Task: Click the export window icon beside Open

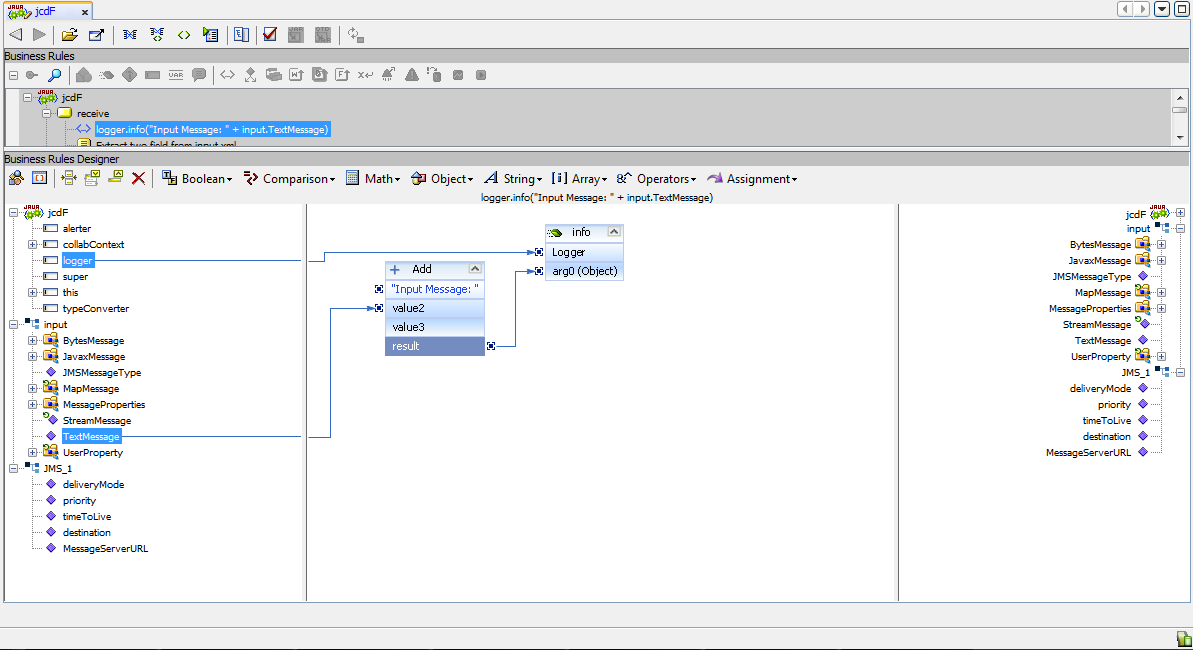Action: [x=96, y=35]
